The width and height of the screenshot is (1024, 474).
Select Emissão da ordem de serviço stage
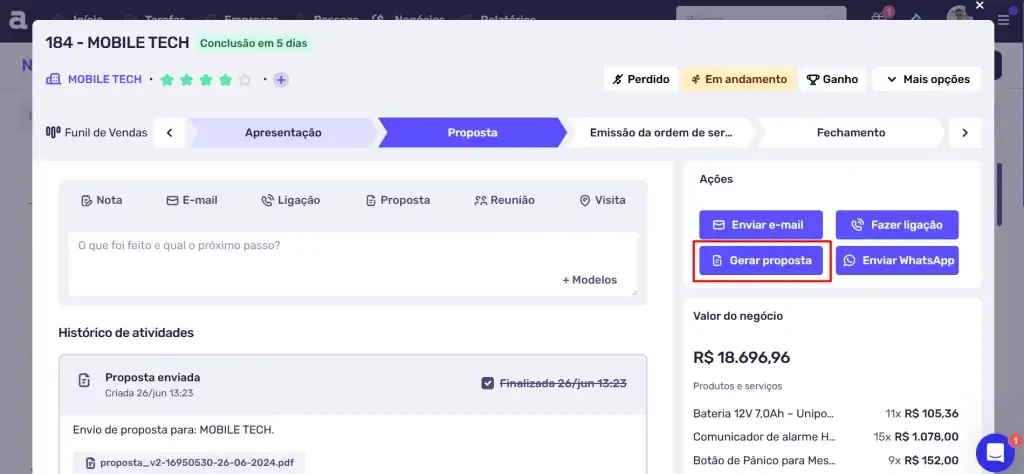coord(661,133)
